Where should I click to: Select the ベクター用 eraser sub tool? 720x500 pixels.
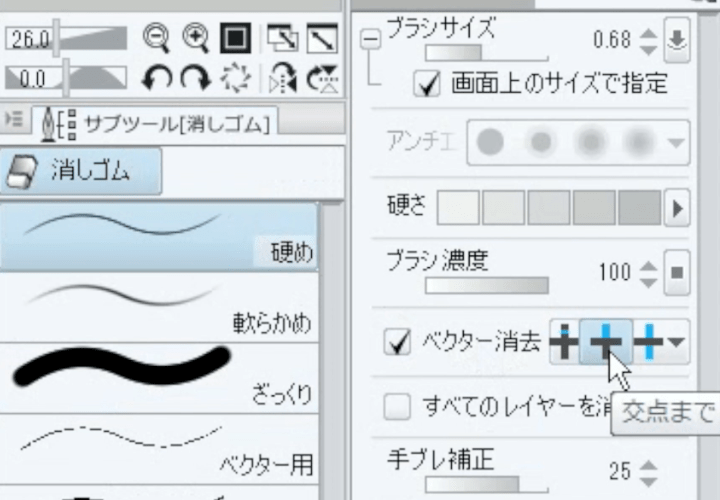159,448
